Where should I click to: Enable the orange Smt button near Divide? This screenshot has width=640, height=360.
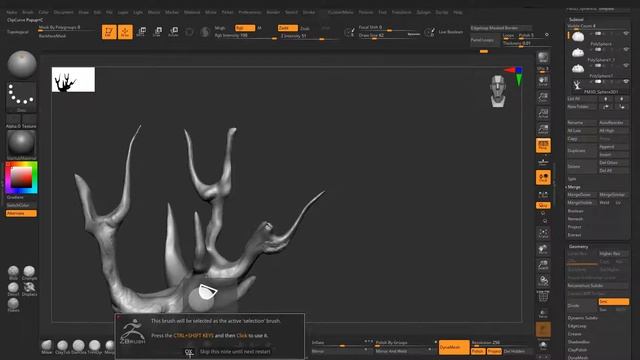[613, 302]
